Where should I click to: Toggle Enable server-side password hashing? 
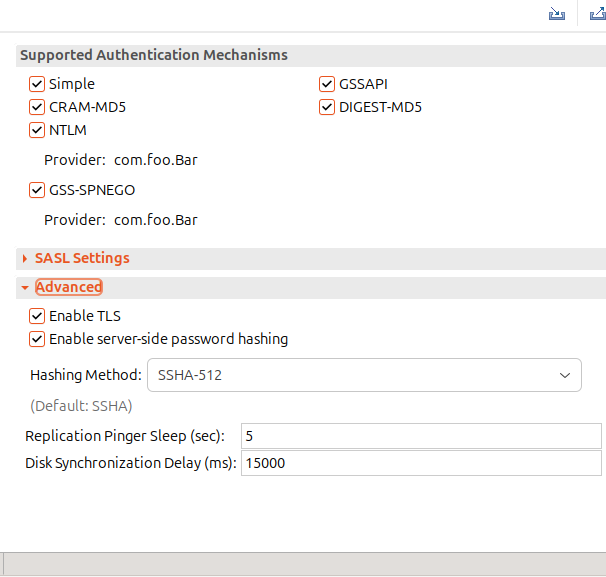[x=37, y=339]
